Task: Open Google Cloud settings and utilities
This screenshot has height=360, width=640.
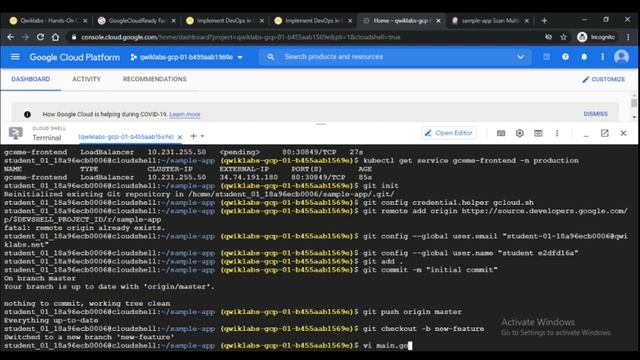Action: [602, 57]
